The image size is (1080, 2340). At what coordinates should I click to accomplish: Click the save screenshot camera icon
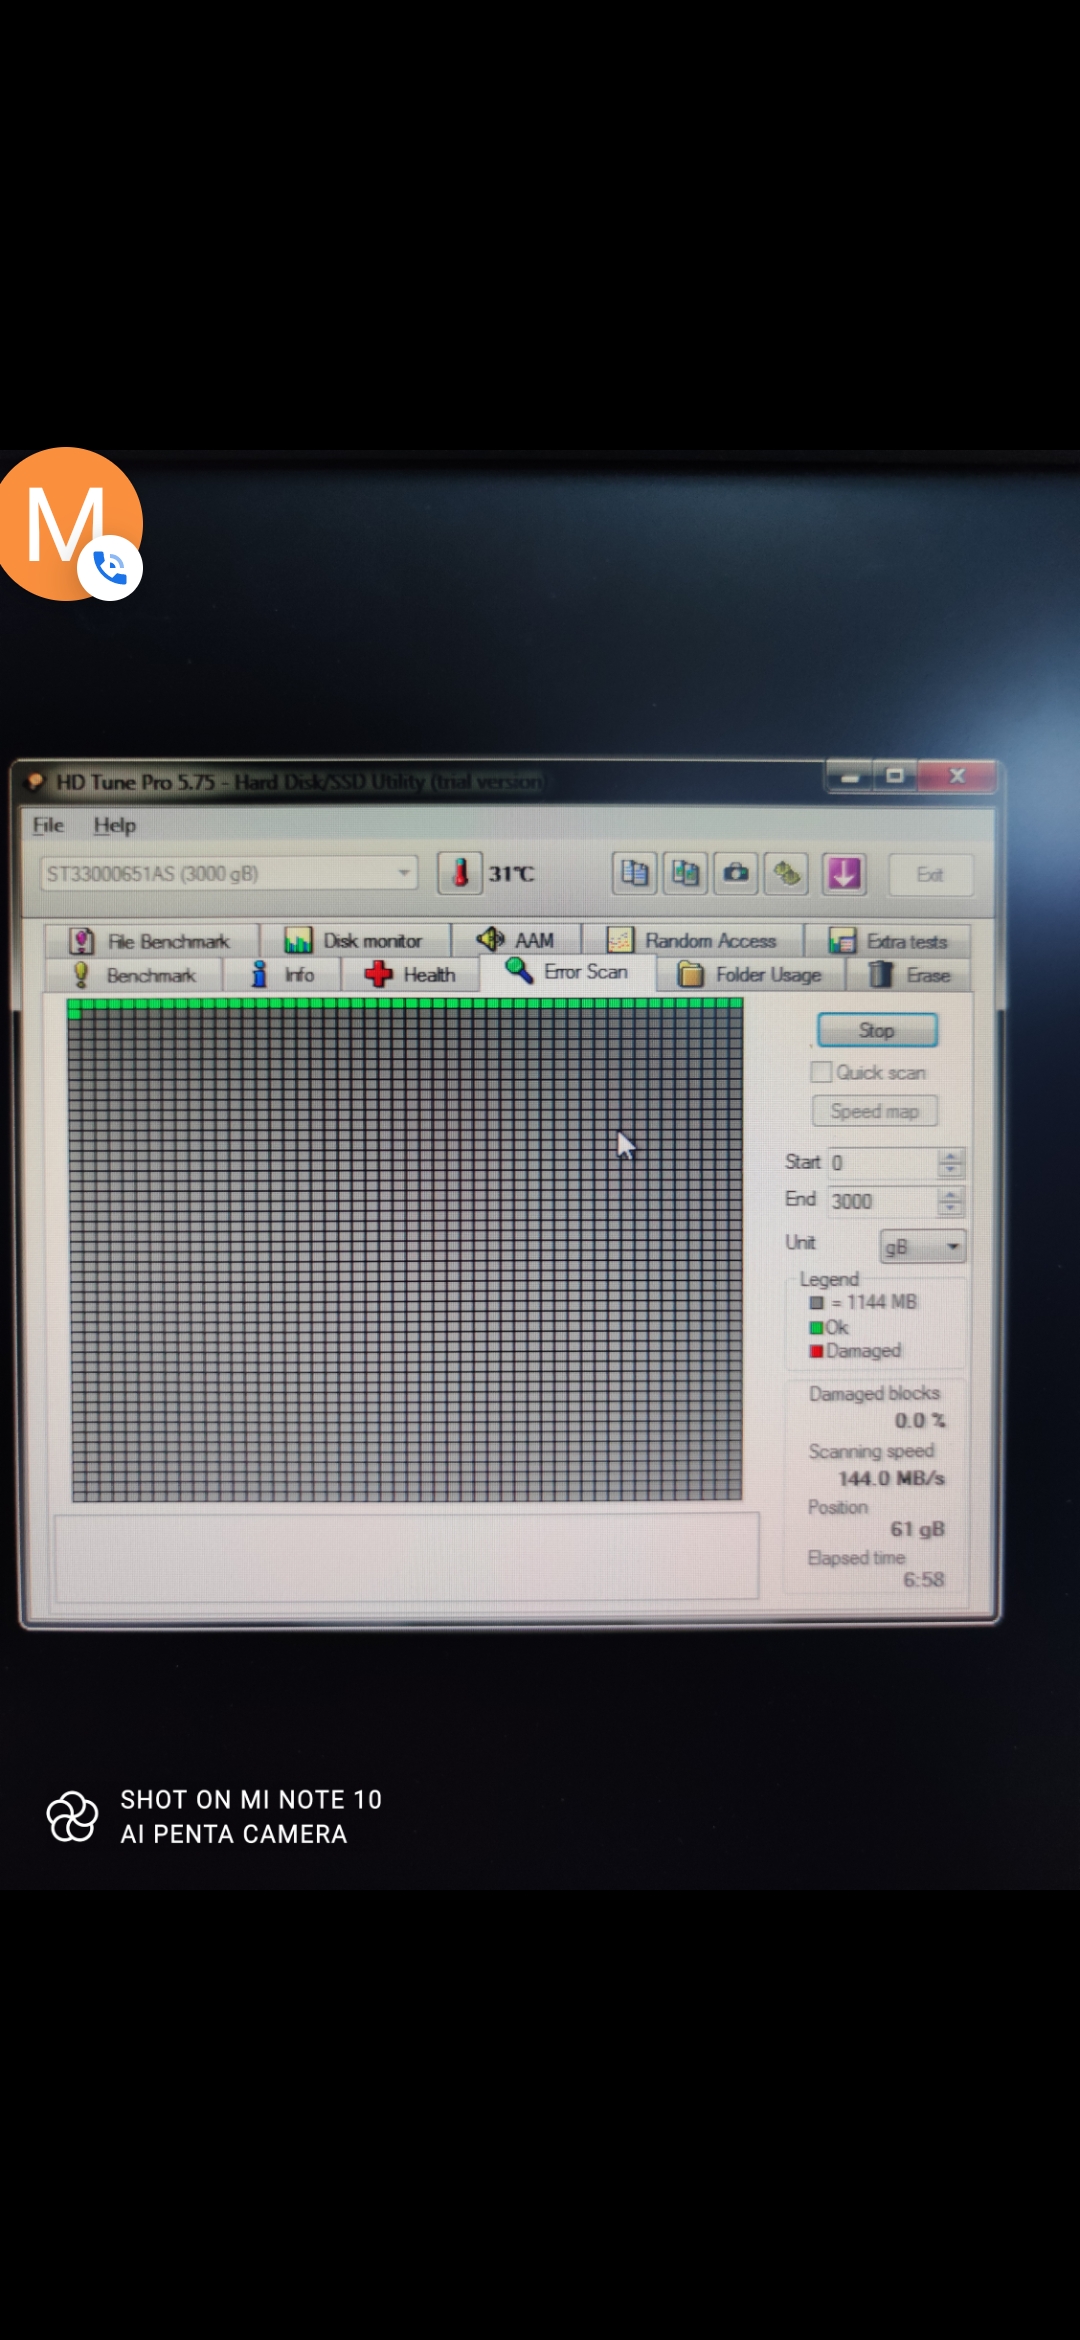point(736,873)
